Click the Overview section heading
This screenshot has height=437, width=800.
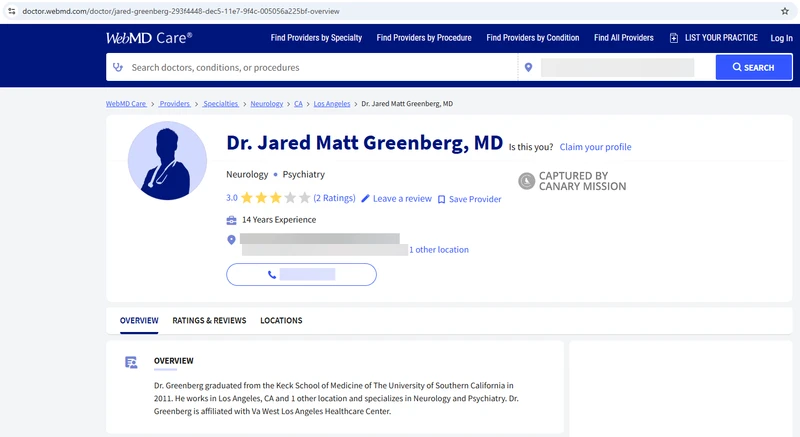coord(173,361)
